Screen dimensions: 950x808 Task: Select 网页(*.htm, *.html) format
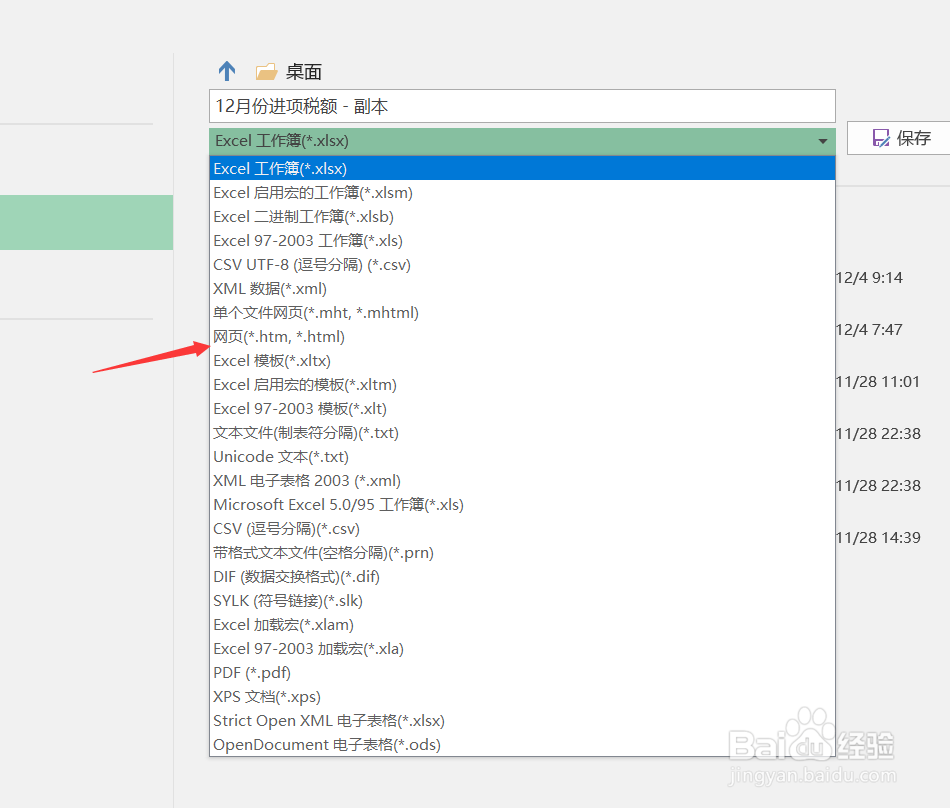[x=522, y=336]
